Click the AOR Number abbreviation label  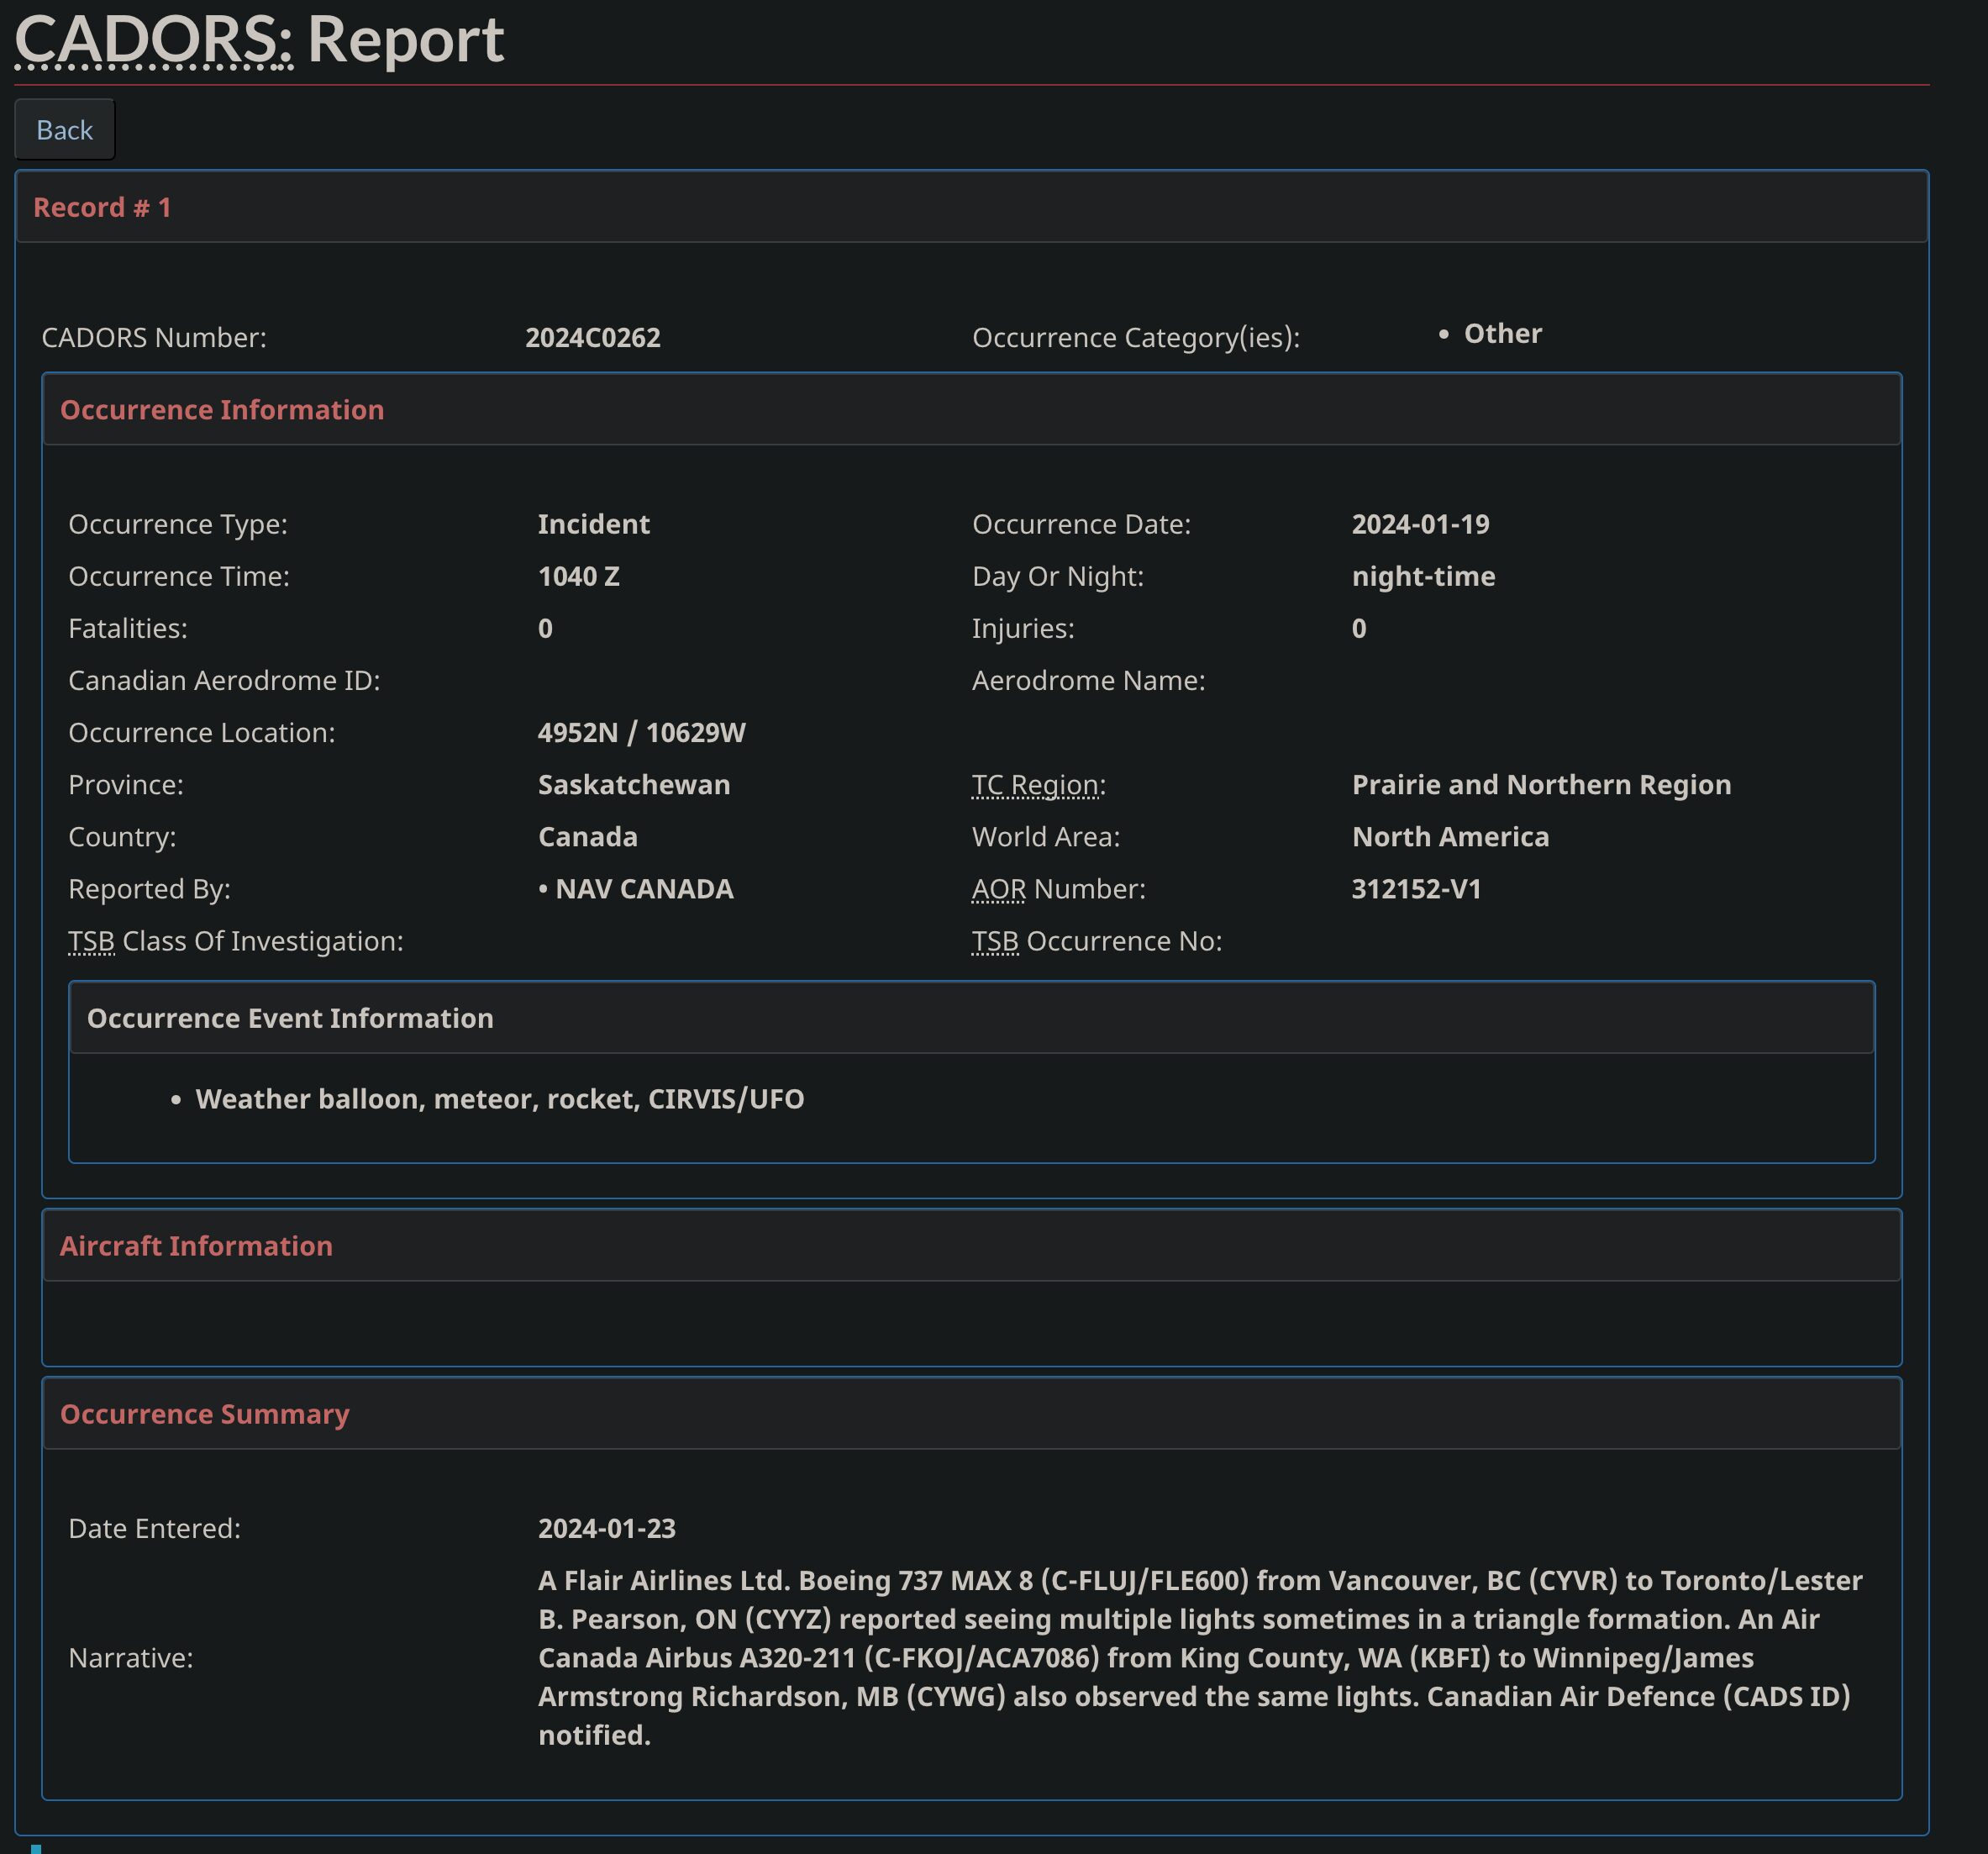[998, 889]
